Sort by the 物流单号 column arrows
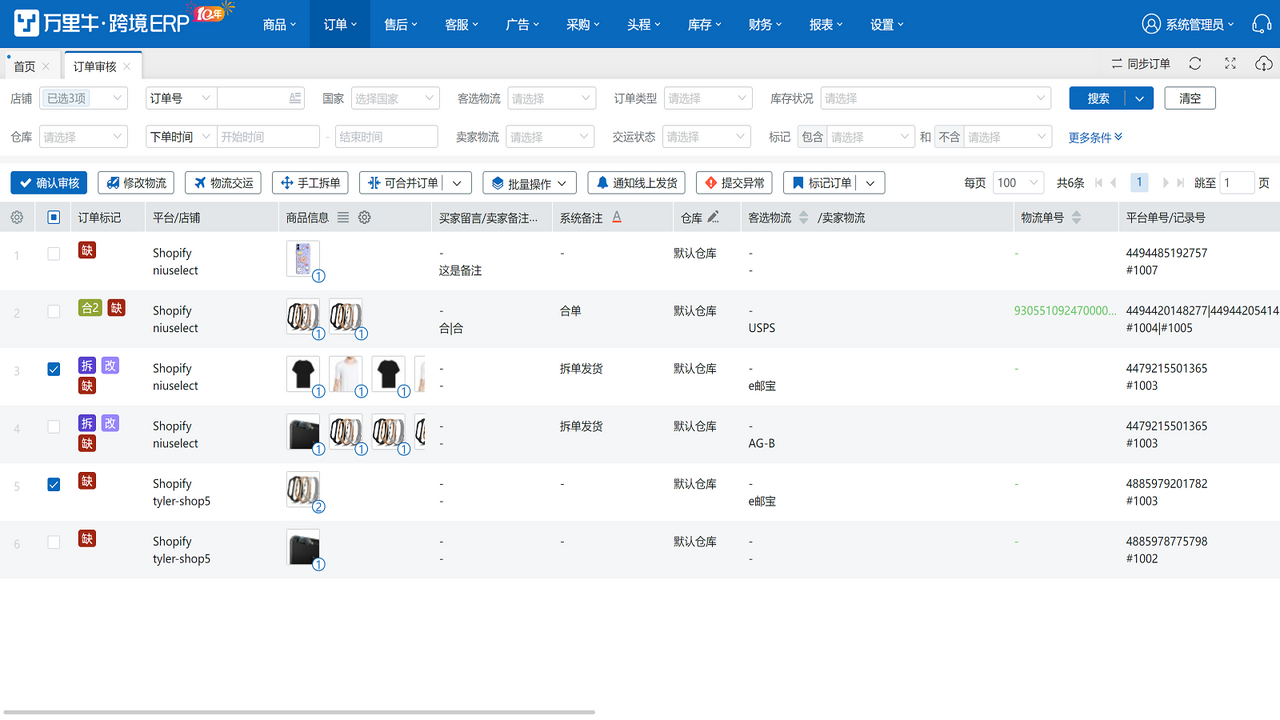The width and height of the screenshot is (1280, 720). coord(1076,217)
